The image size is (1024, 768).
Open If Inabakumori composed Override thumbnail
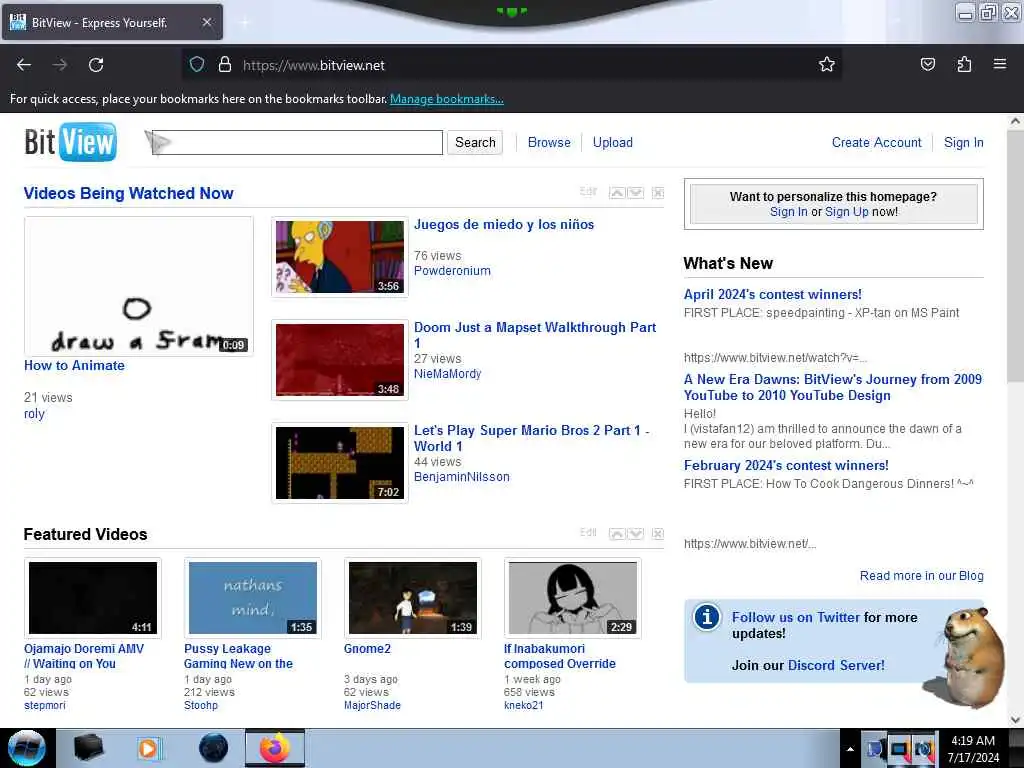pyautogui.click(x=573, y=598)
